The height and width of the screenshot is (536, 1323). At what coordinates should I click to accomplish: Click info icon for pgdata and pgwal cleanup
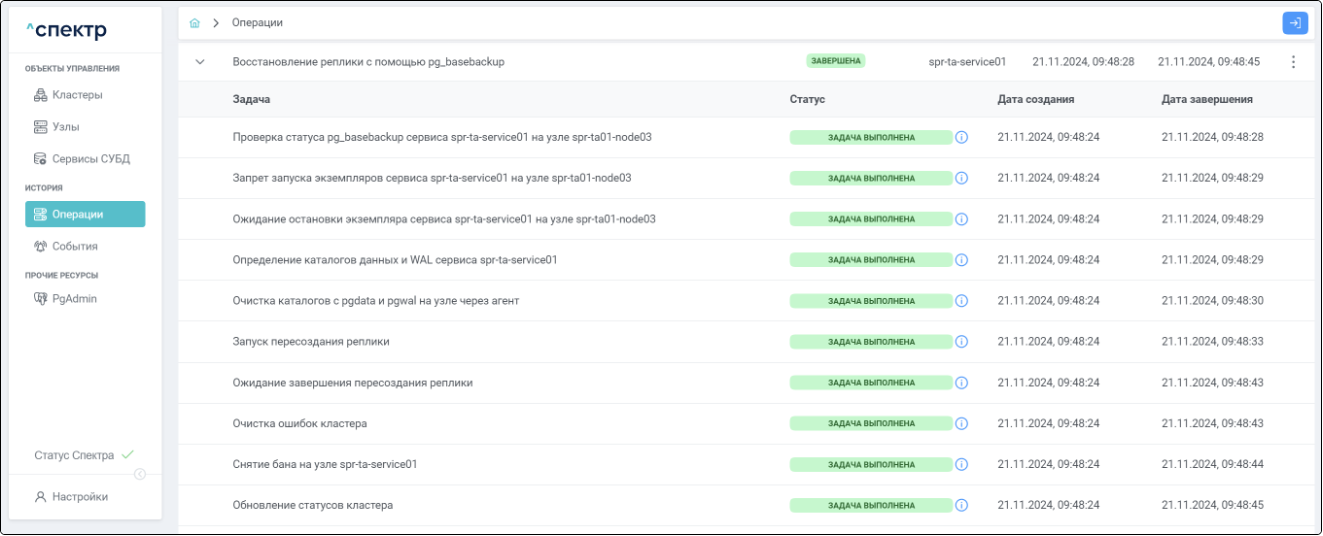(962, 301)
